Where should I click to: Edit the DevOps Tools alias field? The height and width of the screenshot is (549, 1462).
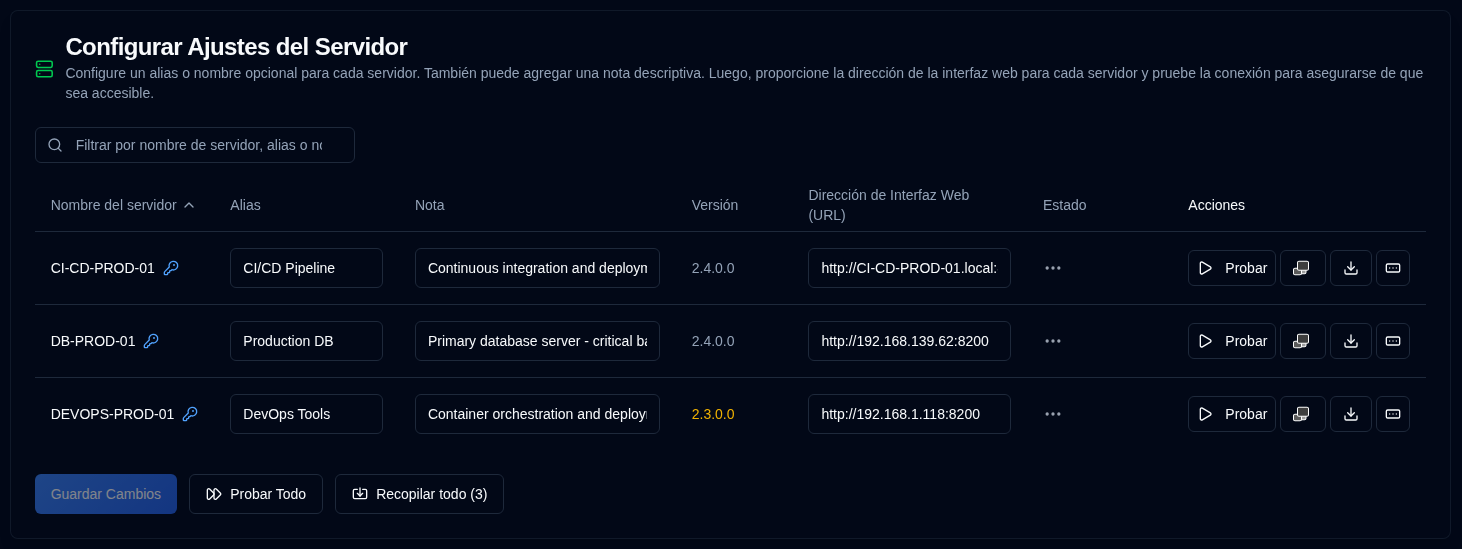[306, 414]
